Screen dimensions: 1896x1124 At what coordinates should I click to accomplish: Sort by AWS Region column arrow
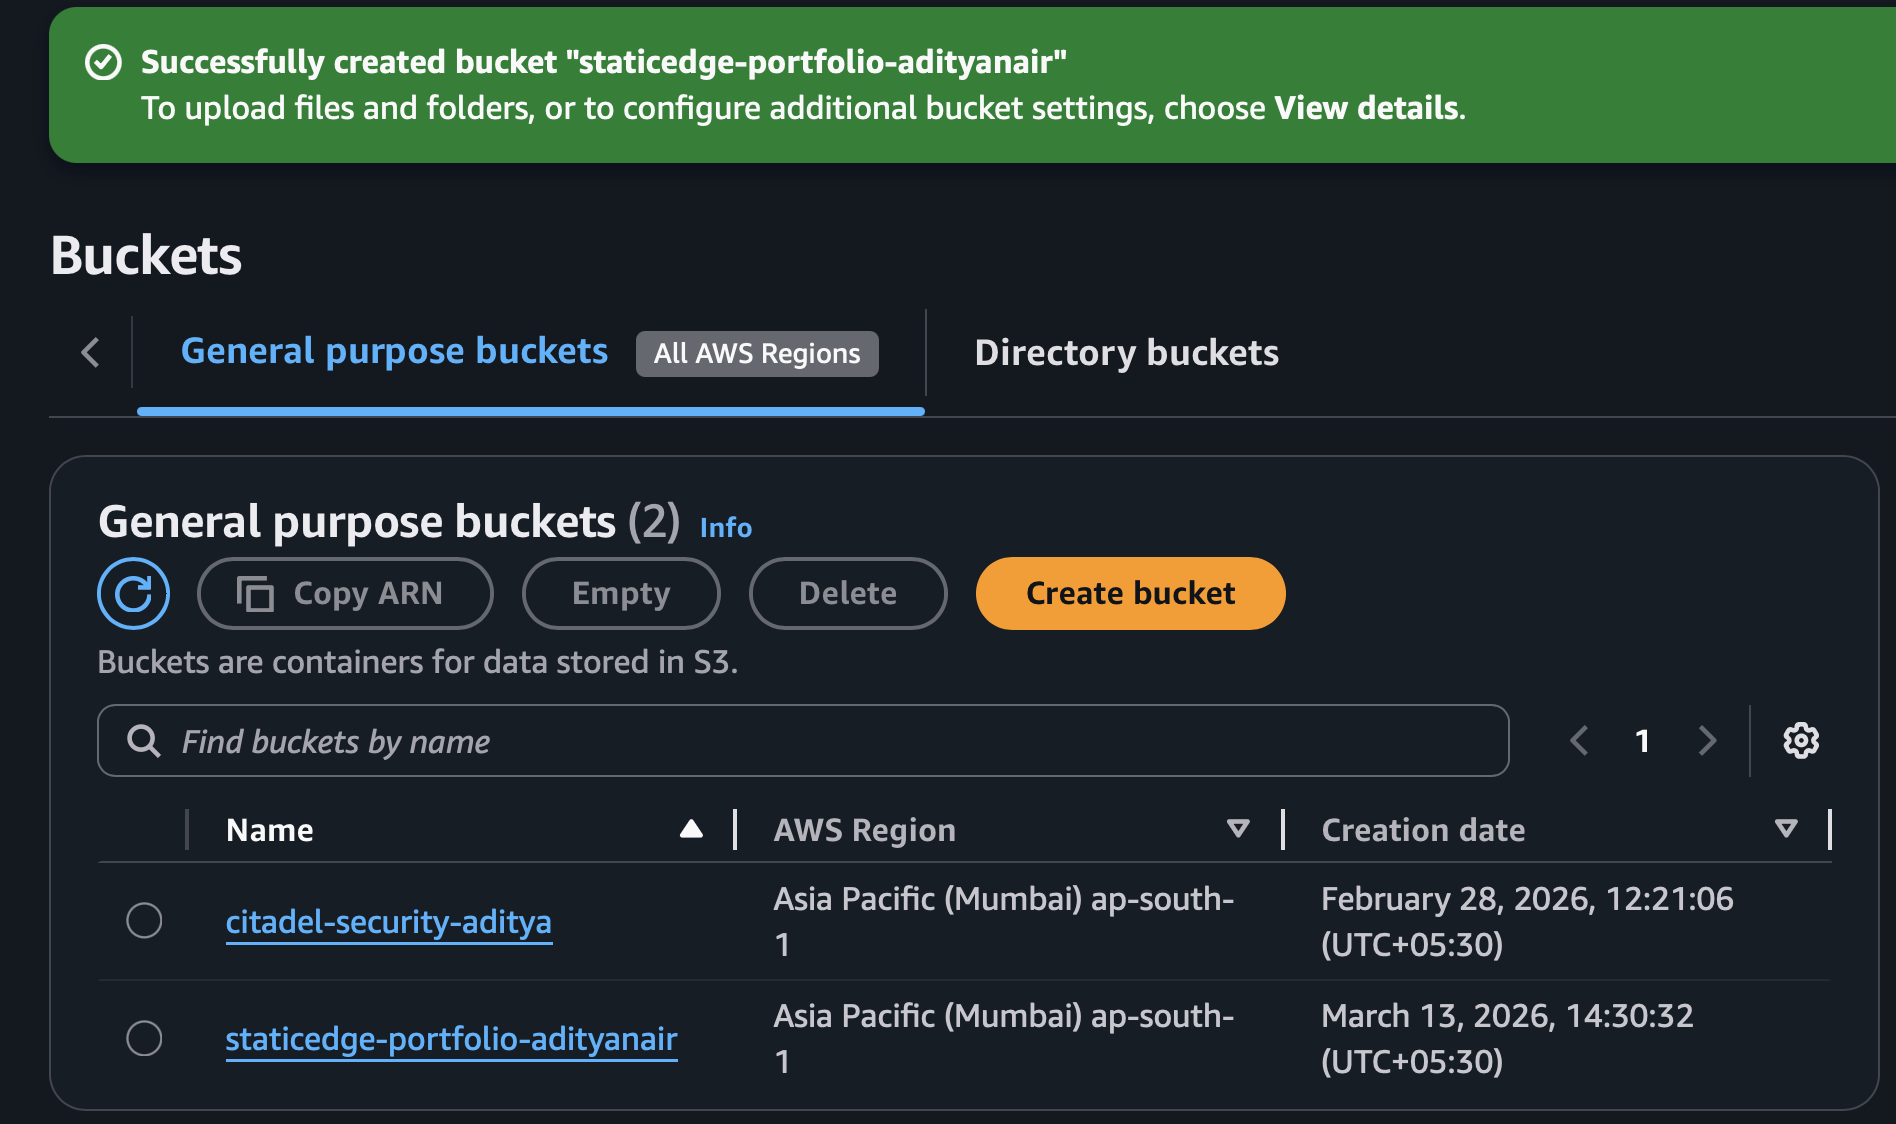[x=1238, y=829]
